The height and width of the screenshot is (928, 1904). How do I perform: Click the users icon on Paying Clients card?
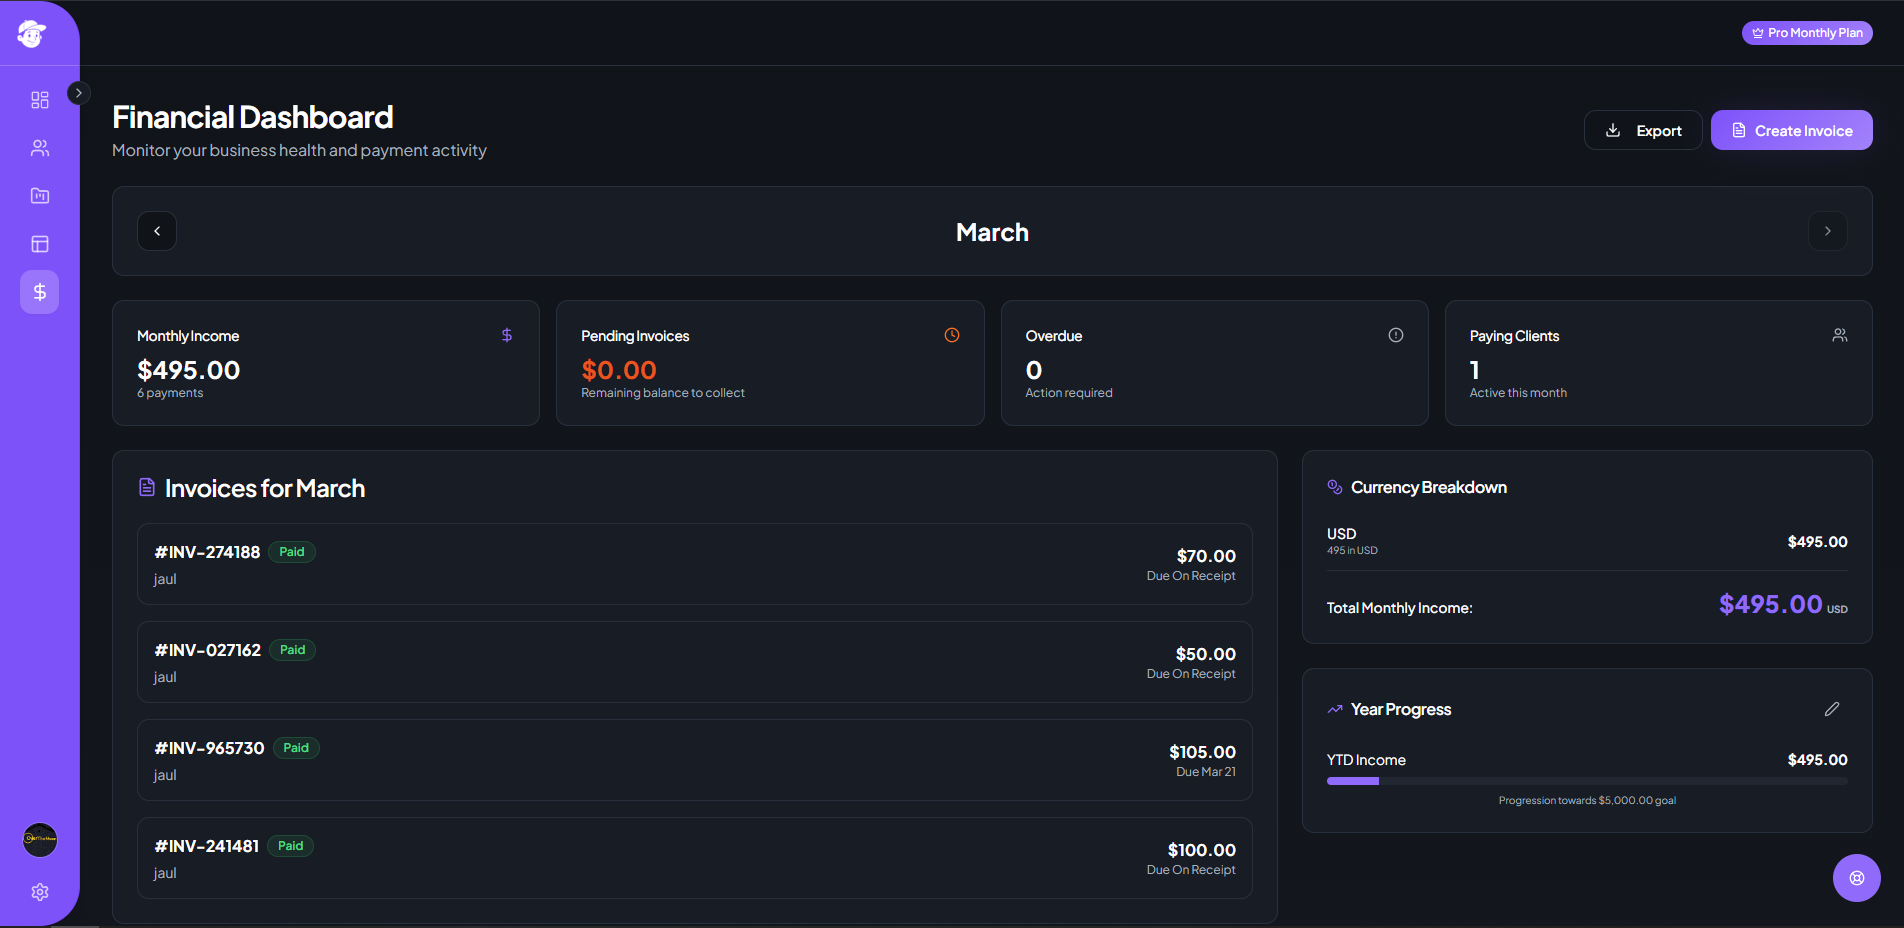(x=1840, y=335)
